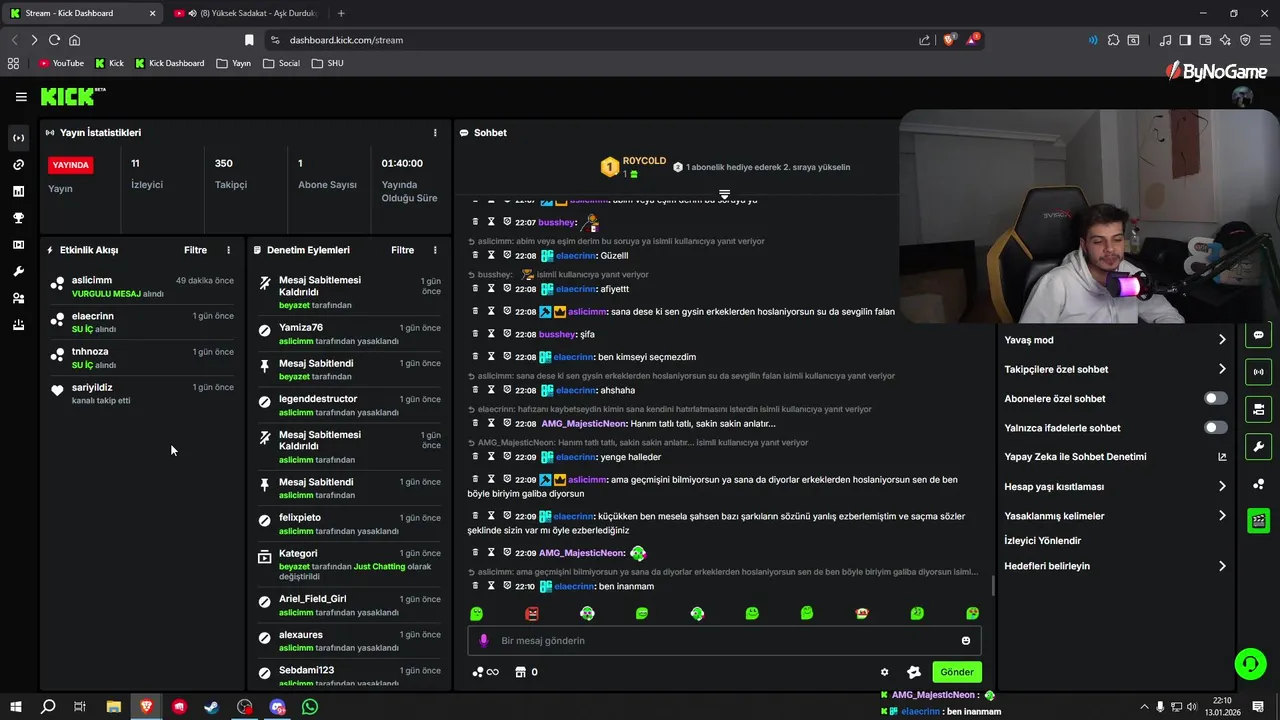Screen dimensions: 1280x720
Task: Open the Stream section in the left sidebar
Action: 18,138
